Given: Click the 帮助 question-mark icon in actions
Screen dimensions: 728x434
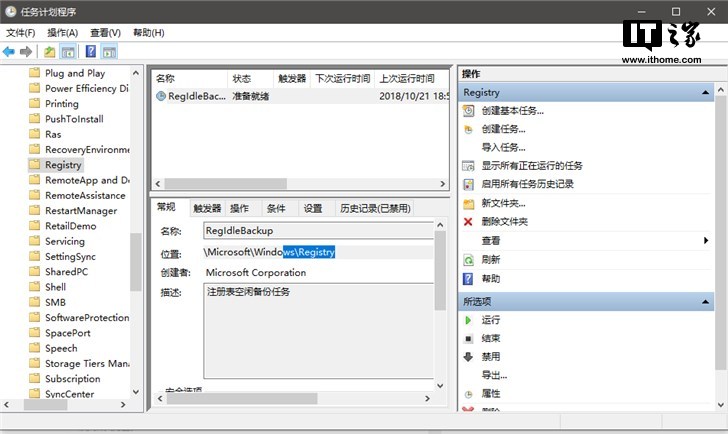Looking at the screenshot, I should point(468,279).
